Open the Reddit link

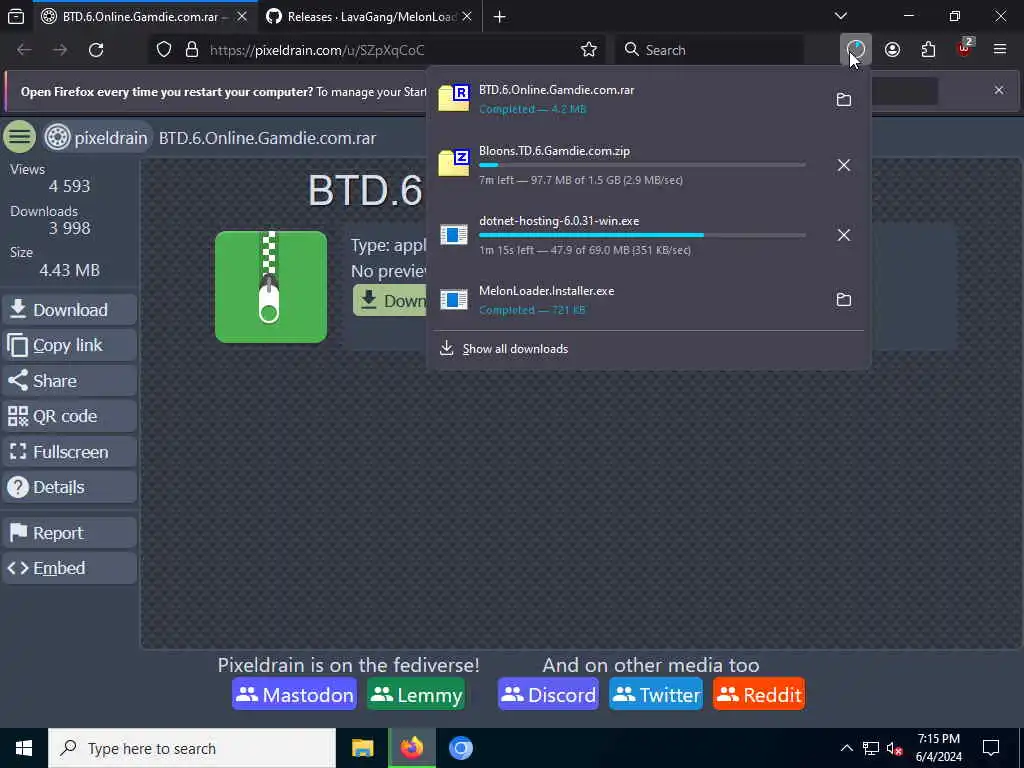[x=759, y=694]
